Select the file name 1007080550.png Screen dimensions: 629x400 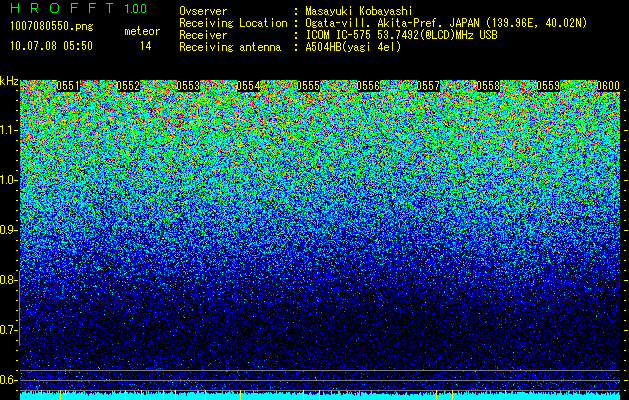point(51,27)
